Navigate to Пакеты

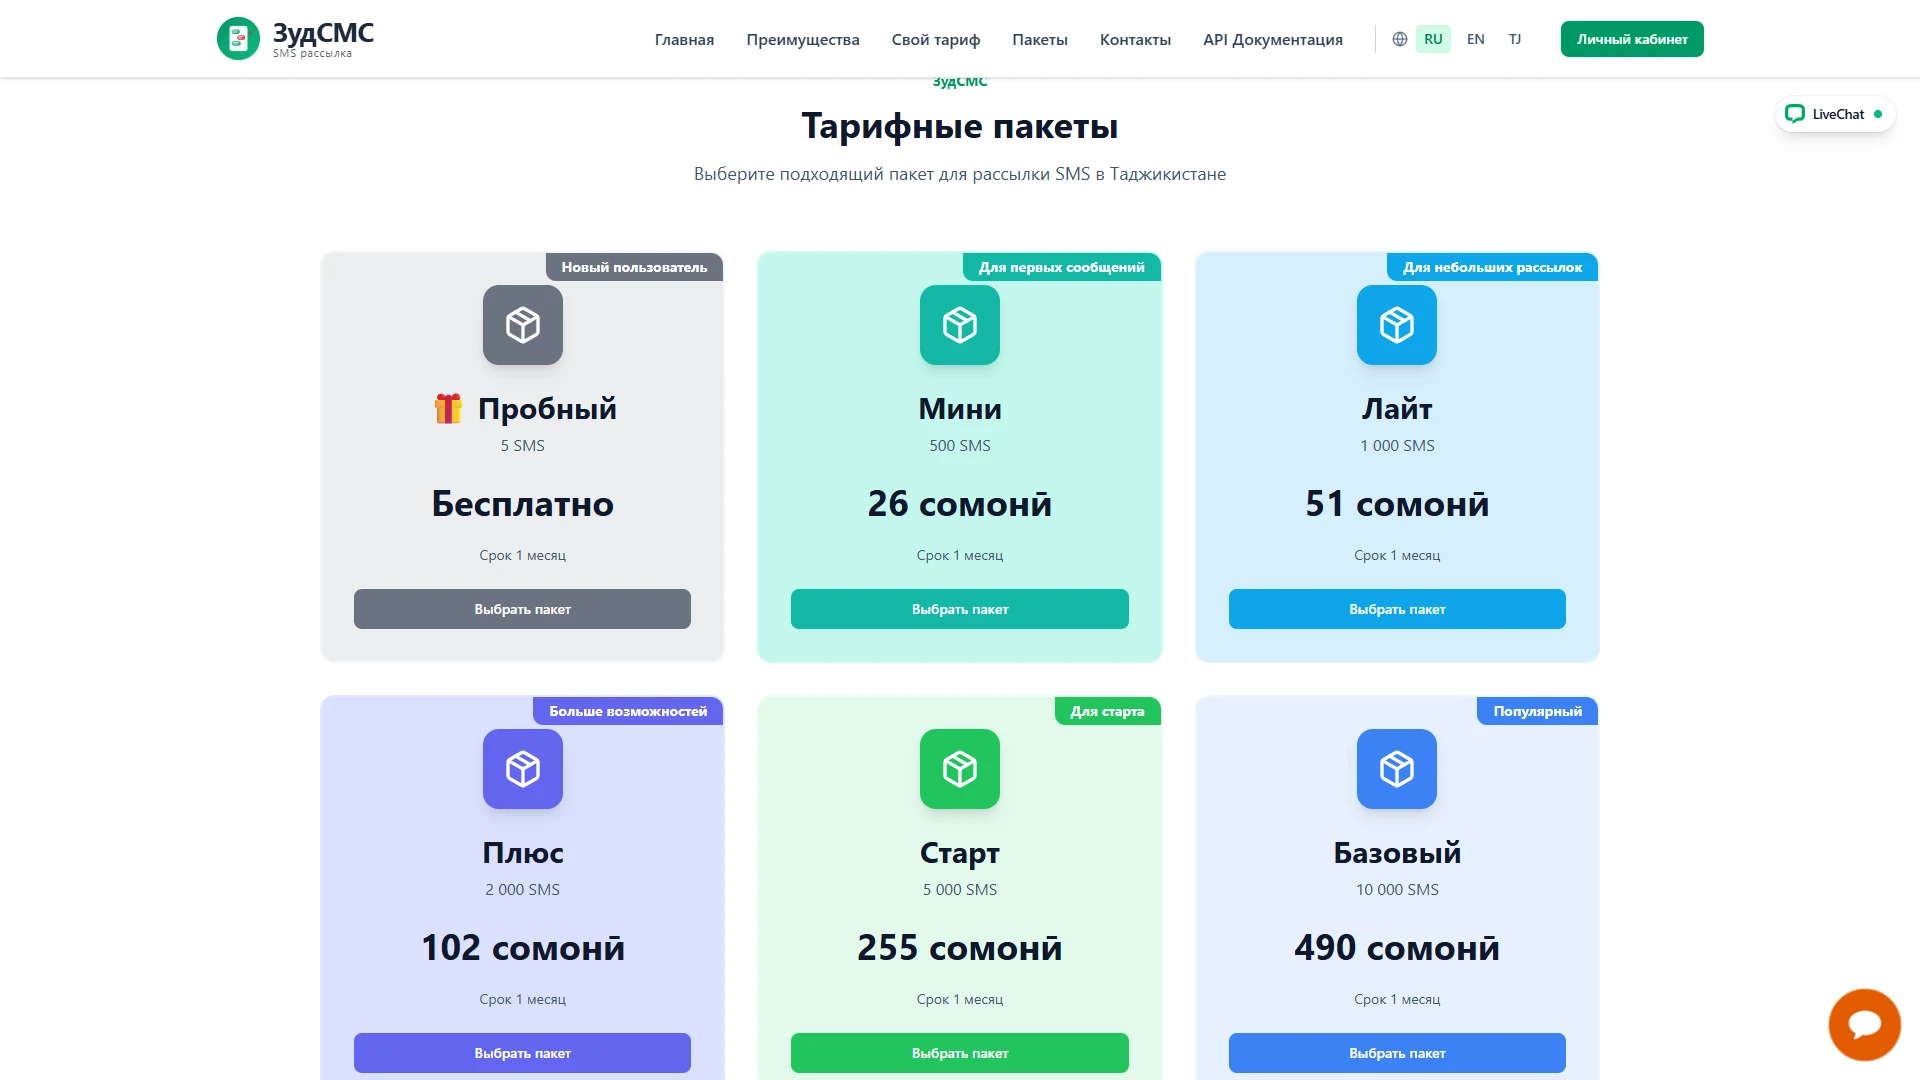pyautogui.click(x=1040, y=39)
